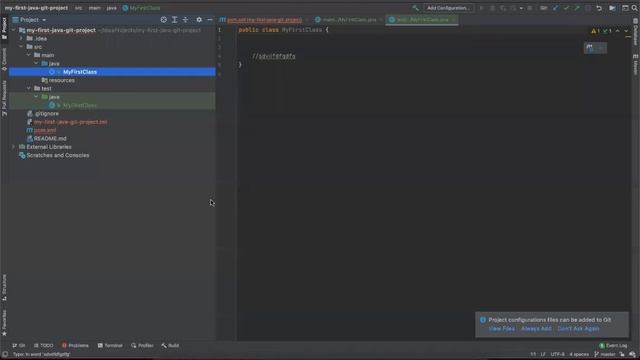Open the Project sidebar tool button
This screenshot has width=640, height=360.
point(4,28)
